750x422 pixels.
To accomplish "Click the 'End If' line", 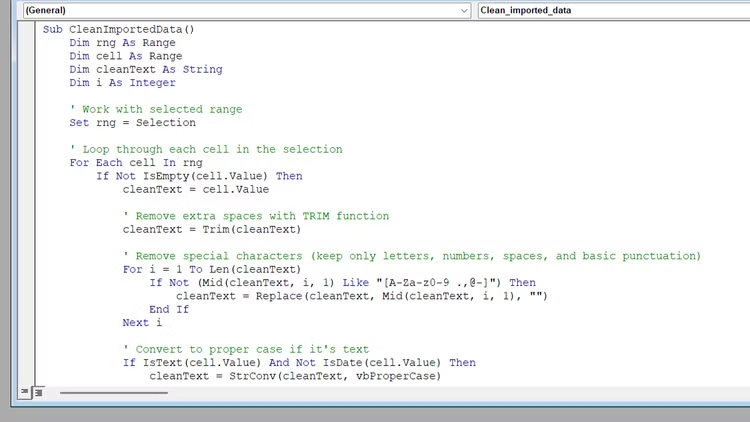I will [x=169, y=310].
